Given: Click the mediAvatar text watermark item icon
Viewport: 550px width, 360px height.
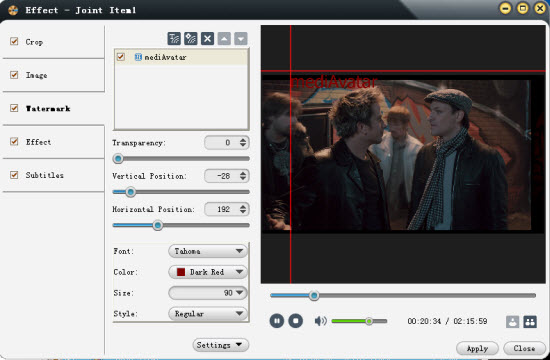Looking at the screenshot, I should pos(138,57).
